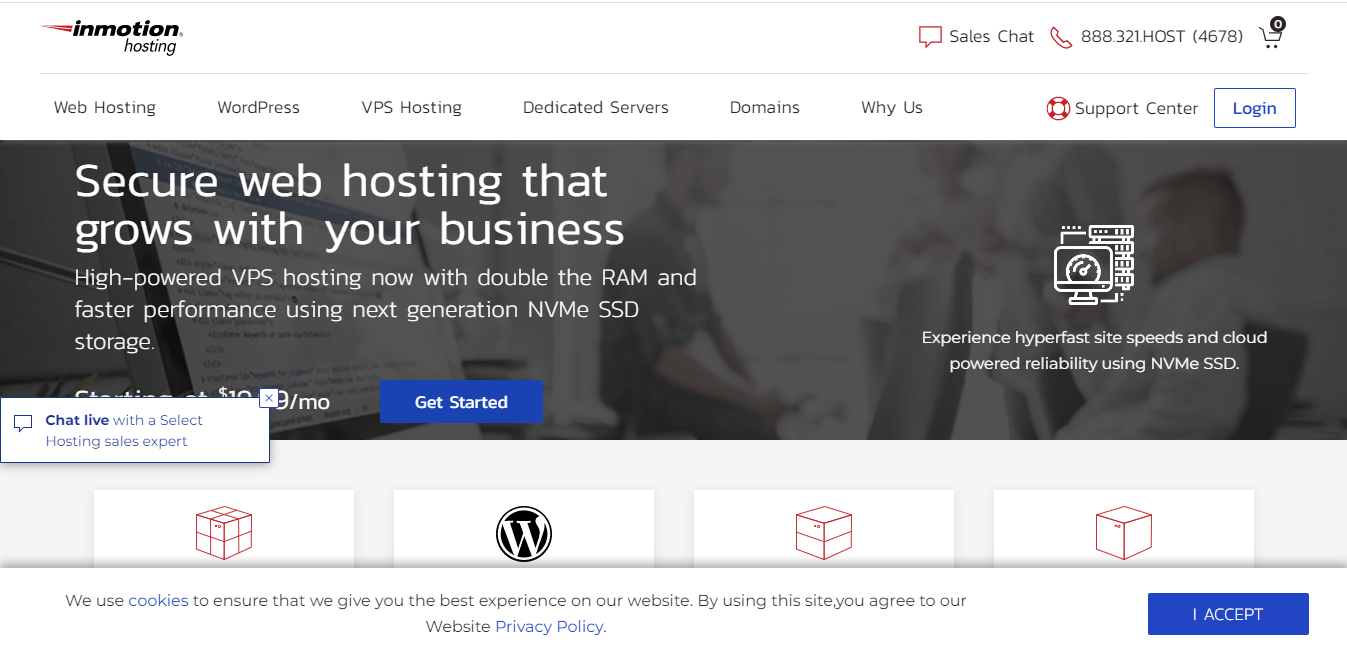
Task: Open the Web Hosting dropdown menu
Action: (104, 107)
